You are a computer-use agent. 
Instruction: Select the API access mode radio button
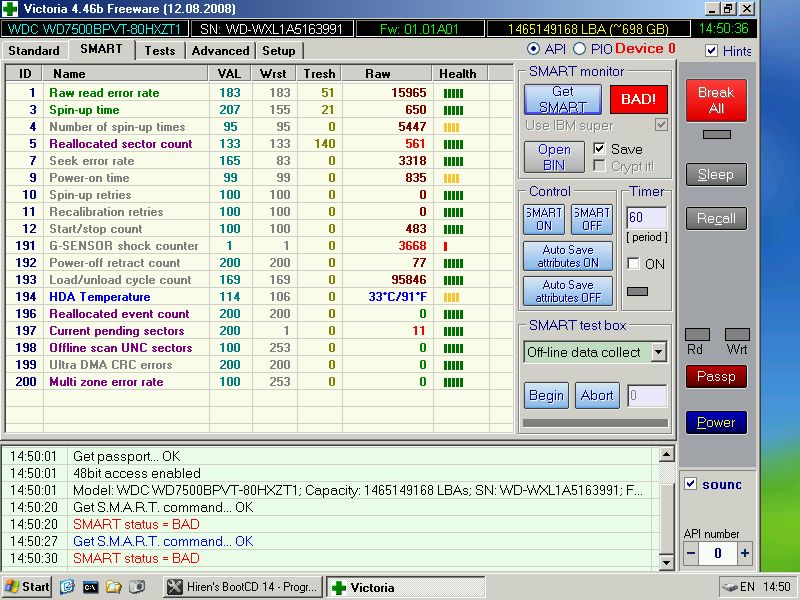pos(533,49)
